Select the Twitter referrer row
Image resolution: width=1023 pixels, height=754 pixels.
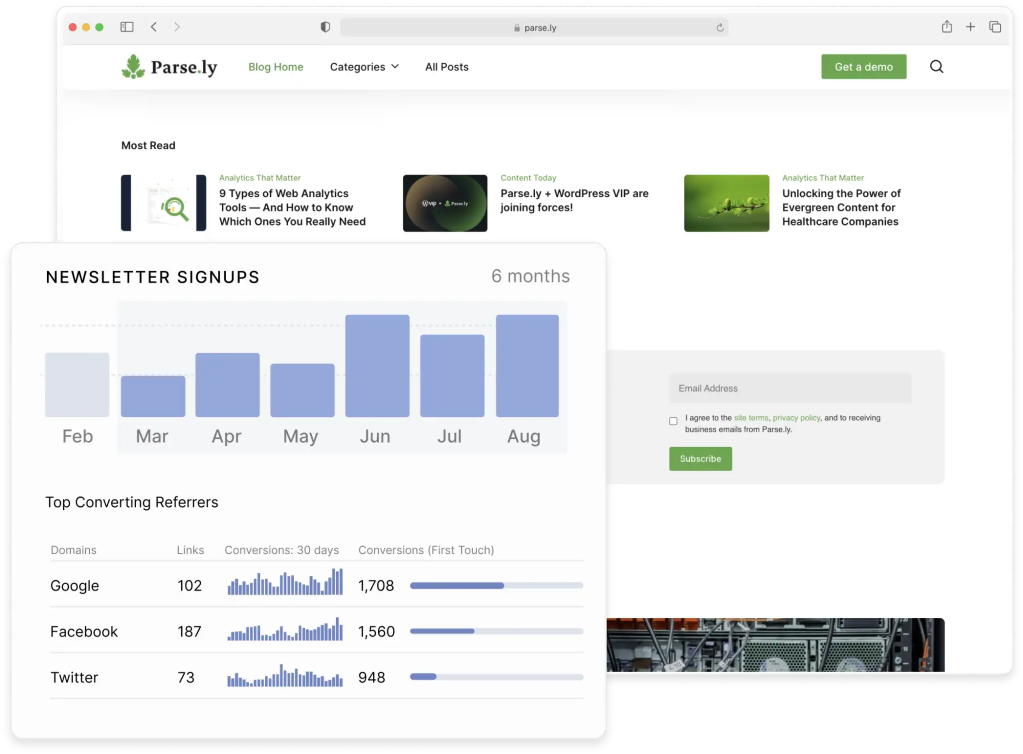tap(316, 677)
